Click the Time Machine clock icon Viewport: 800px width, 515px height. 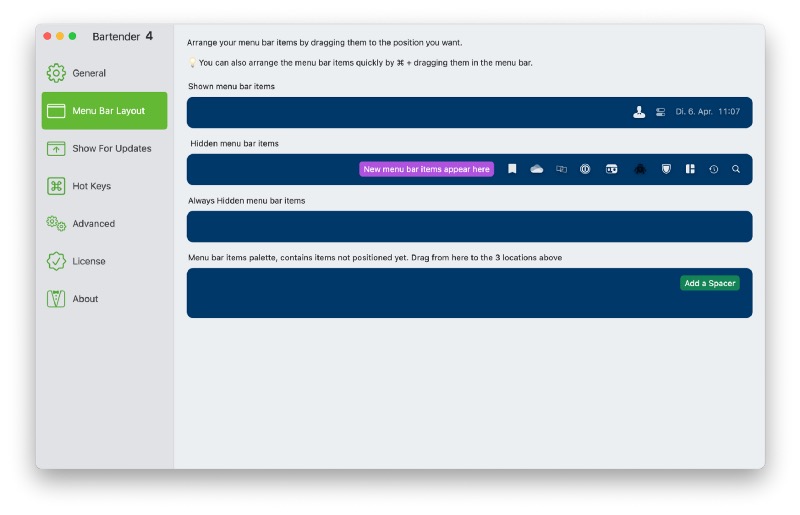(714, 169)
